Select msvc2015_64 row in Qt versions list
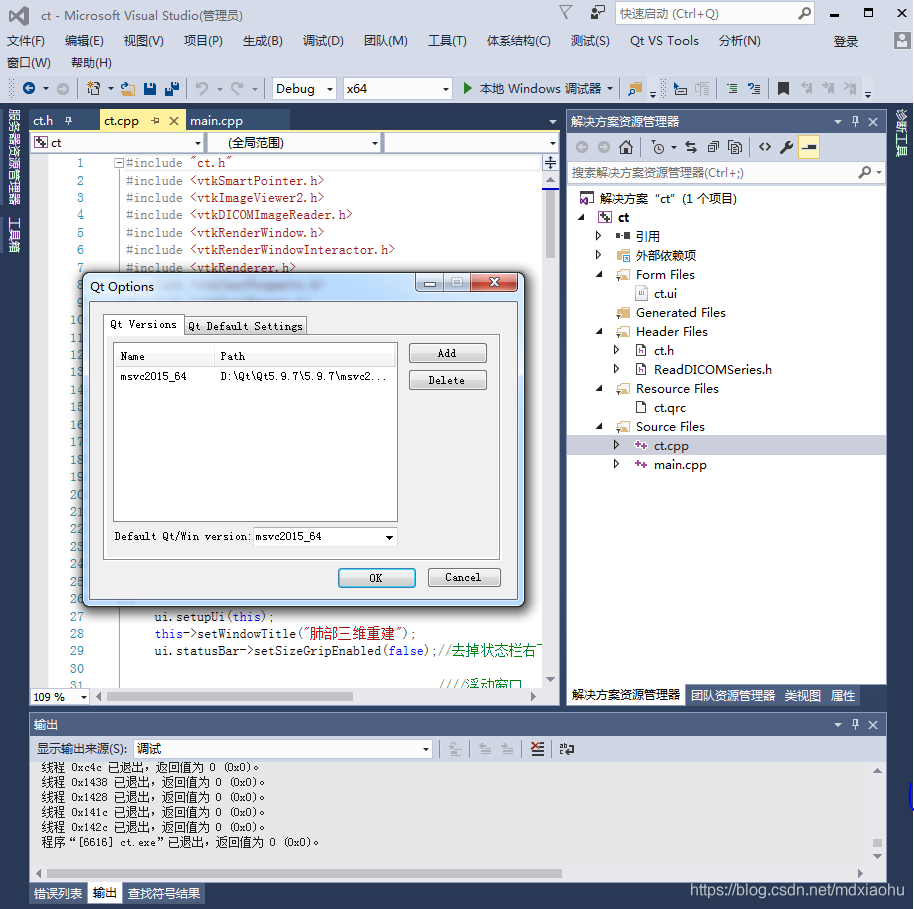The image size is (914, 909). point(255,377)
